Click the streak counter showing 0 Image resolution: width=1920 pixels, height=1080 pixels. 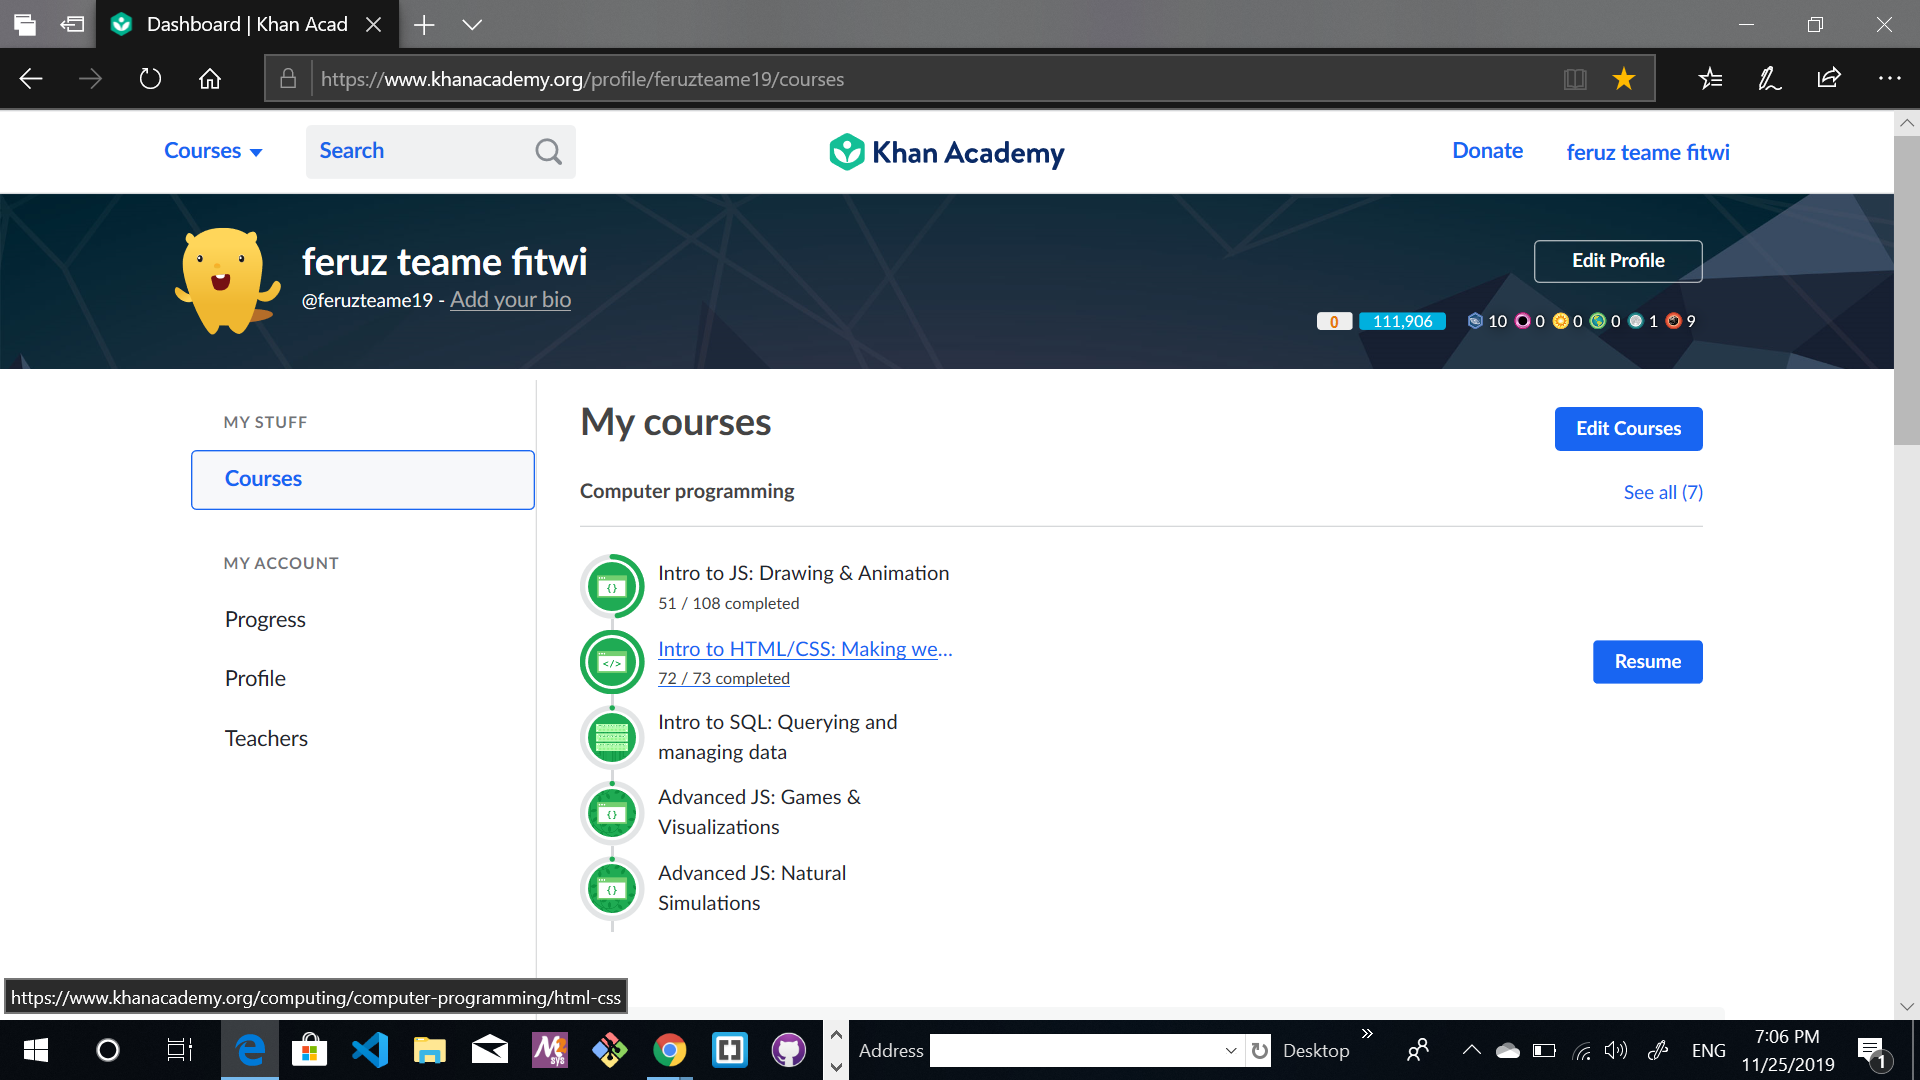click(1334, 321)
